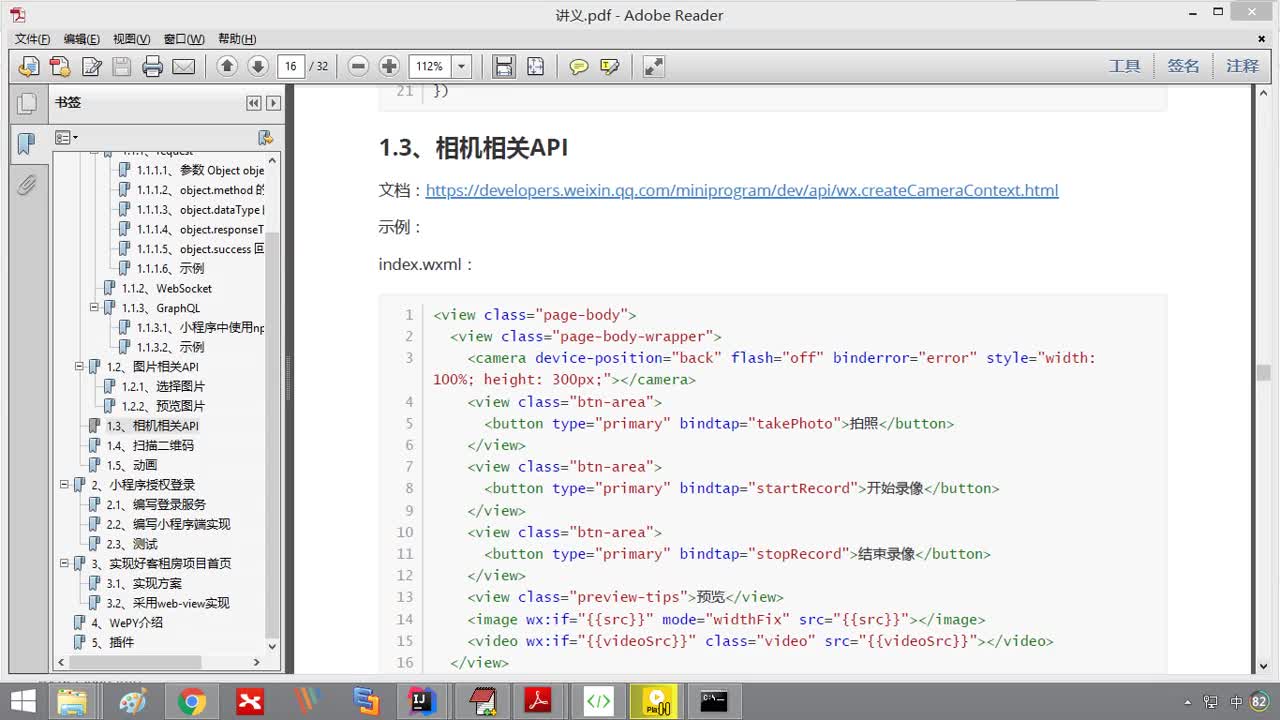Collapse the 2、小程序授权登录 bookmark node
This screenshot has width=1280, height=720.
coord(65,485)
